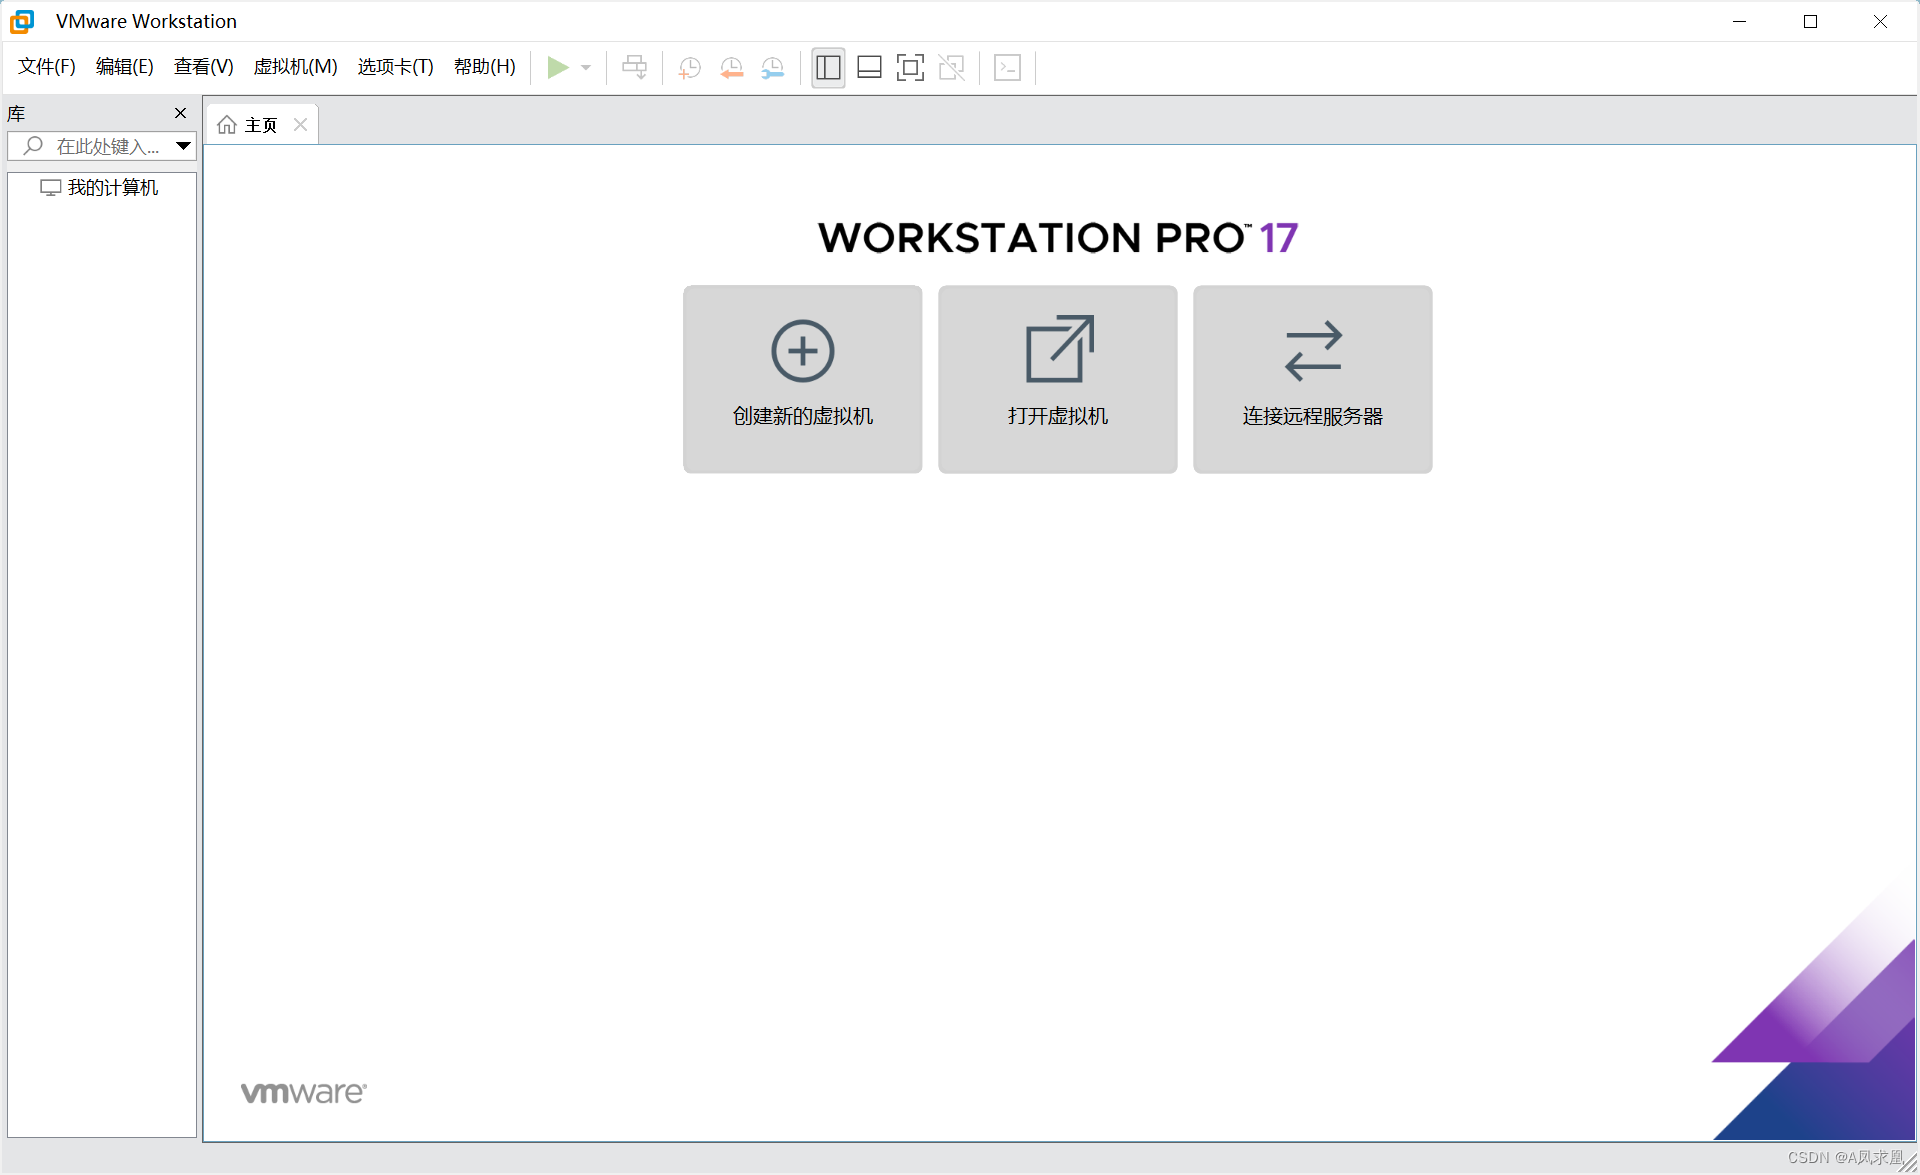Click the send Ctrl+Alt+Del toolbar icon
This screenshot has height=1175, width=1920.
[634, 67]
